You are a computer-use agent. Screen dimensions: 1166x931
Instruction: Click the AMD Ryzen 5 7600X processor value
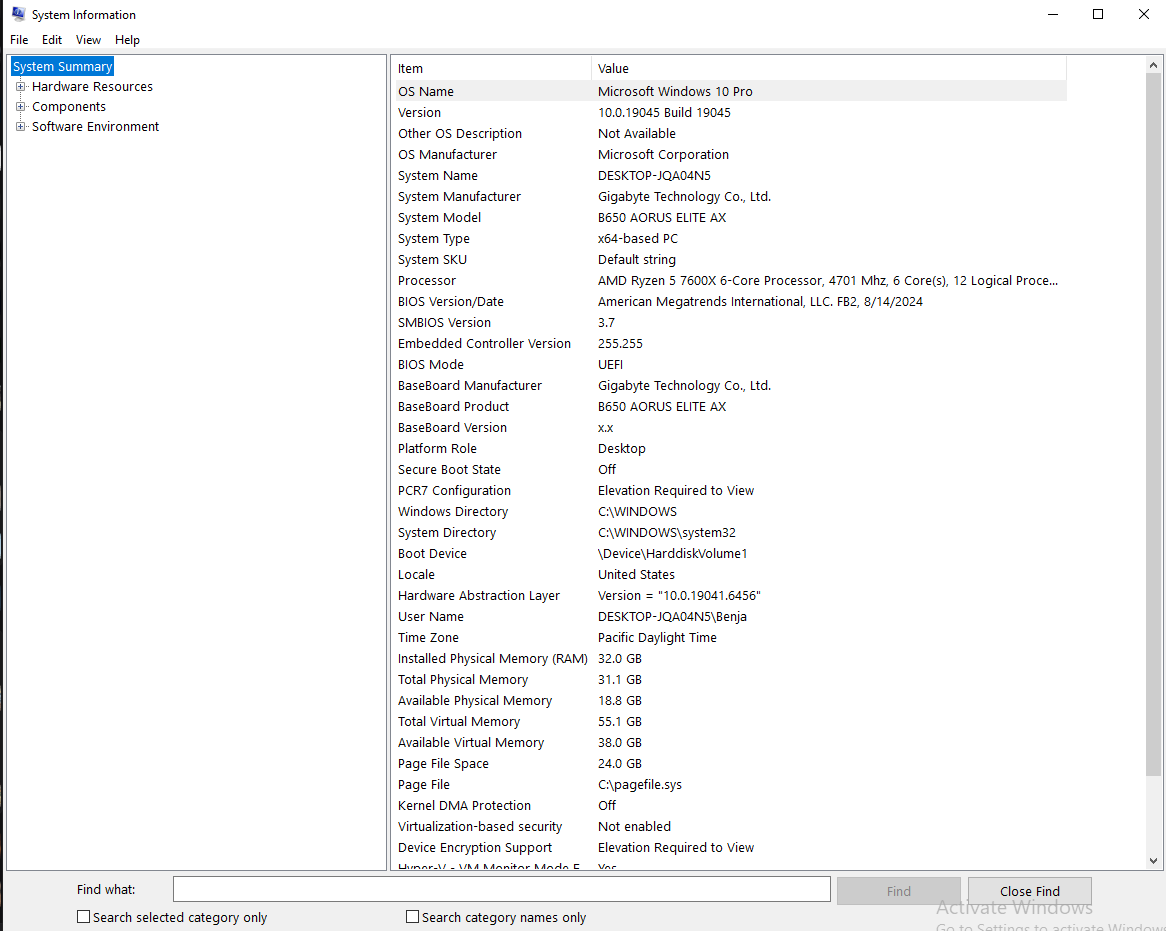click(828, 280)
